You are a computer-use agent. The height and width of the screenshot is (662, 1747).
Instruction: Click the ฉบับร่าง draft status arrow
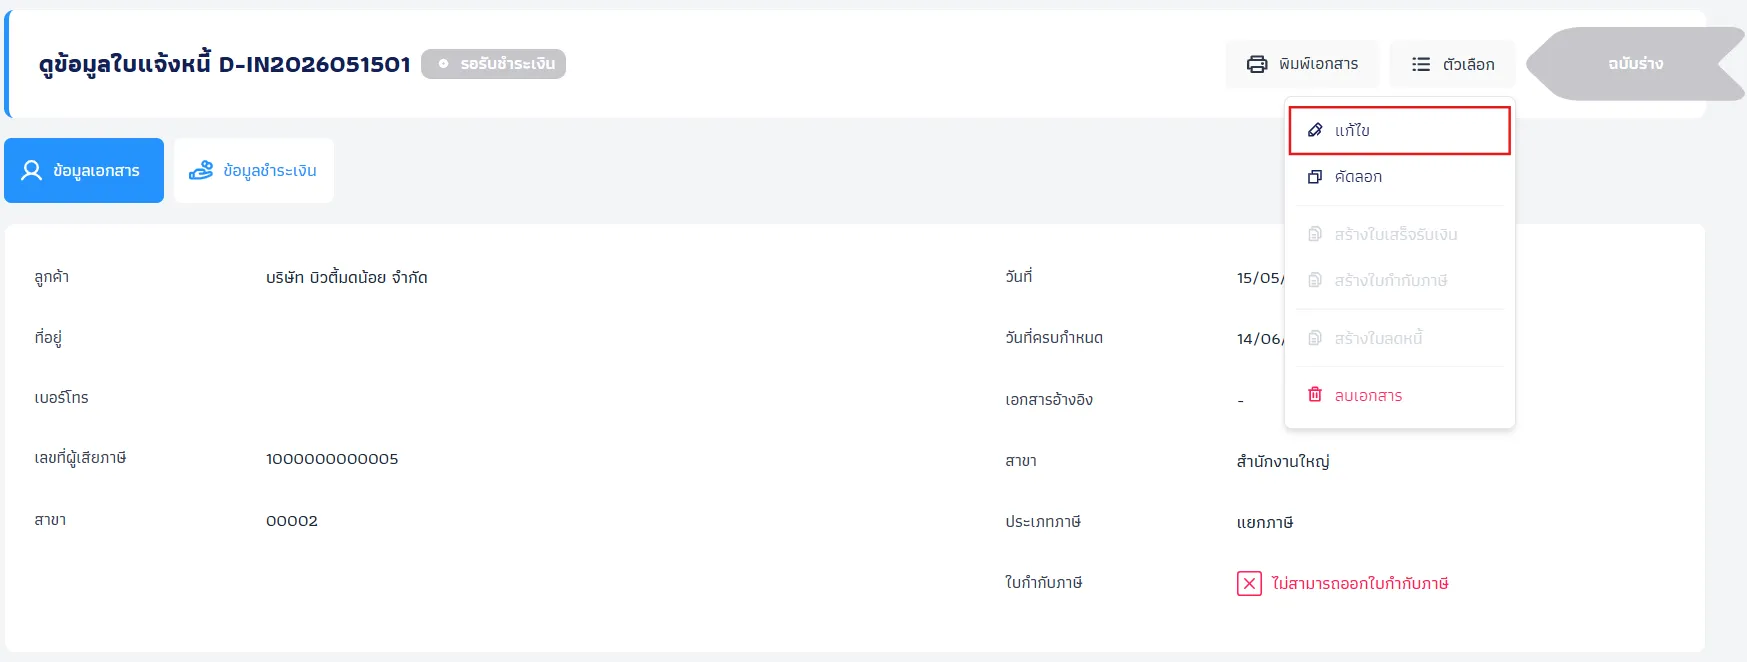click(x=1635, y=64)
